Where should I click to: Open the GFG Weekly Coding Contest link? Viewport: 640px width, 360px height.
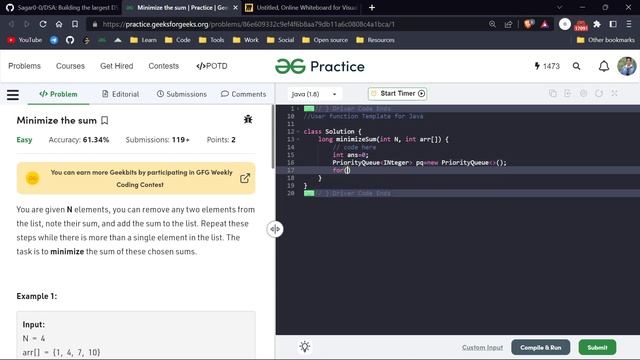click(244, 178)
